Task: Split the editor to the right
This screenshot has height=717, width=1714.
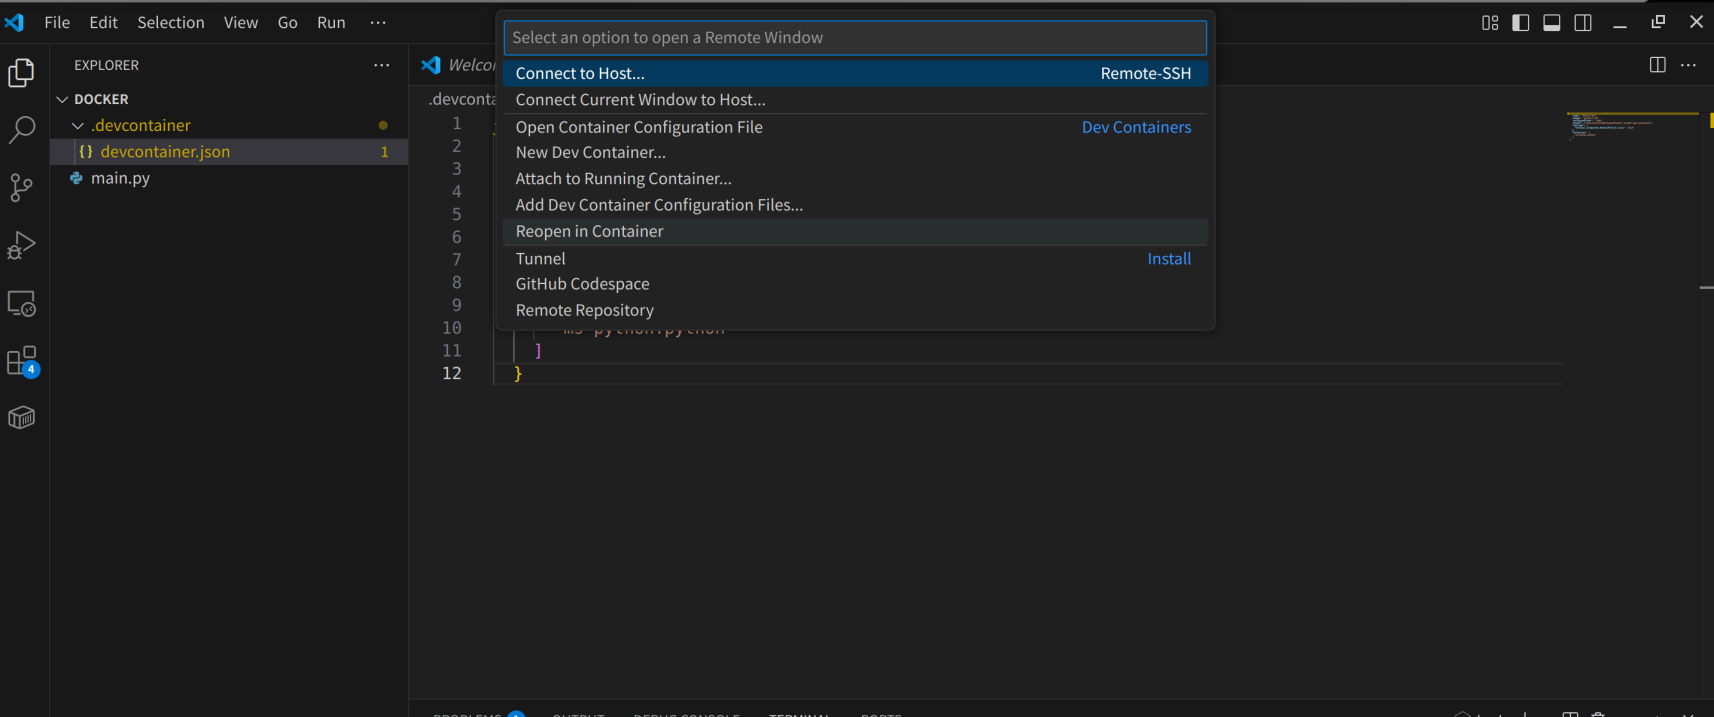Action: [1658, 65]
